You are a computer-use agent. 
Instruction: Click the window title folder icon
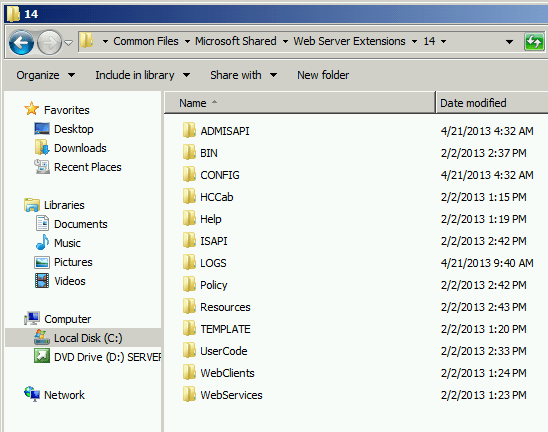pos(14,14)
